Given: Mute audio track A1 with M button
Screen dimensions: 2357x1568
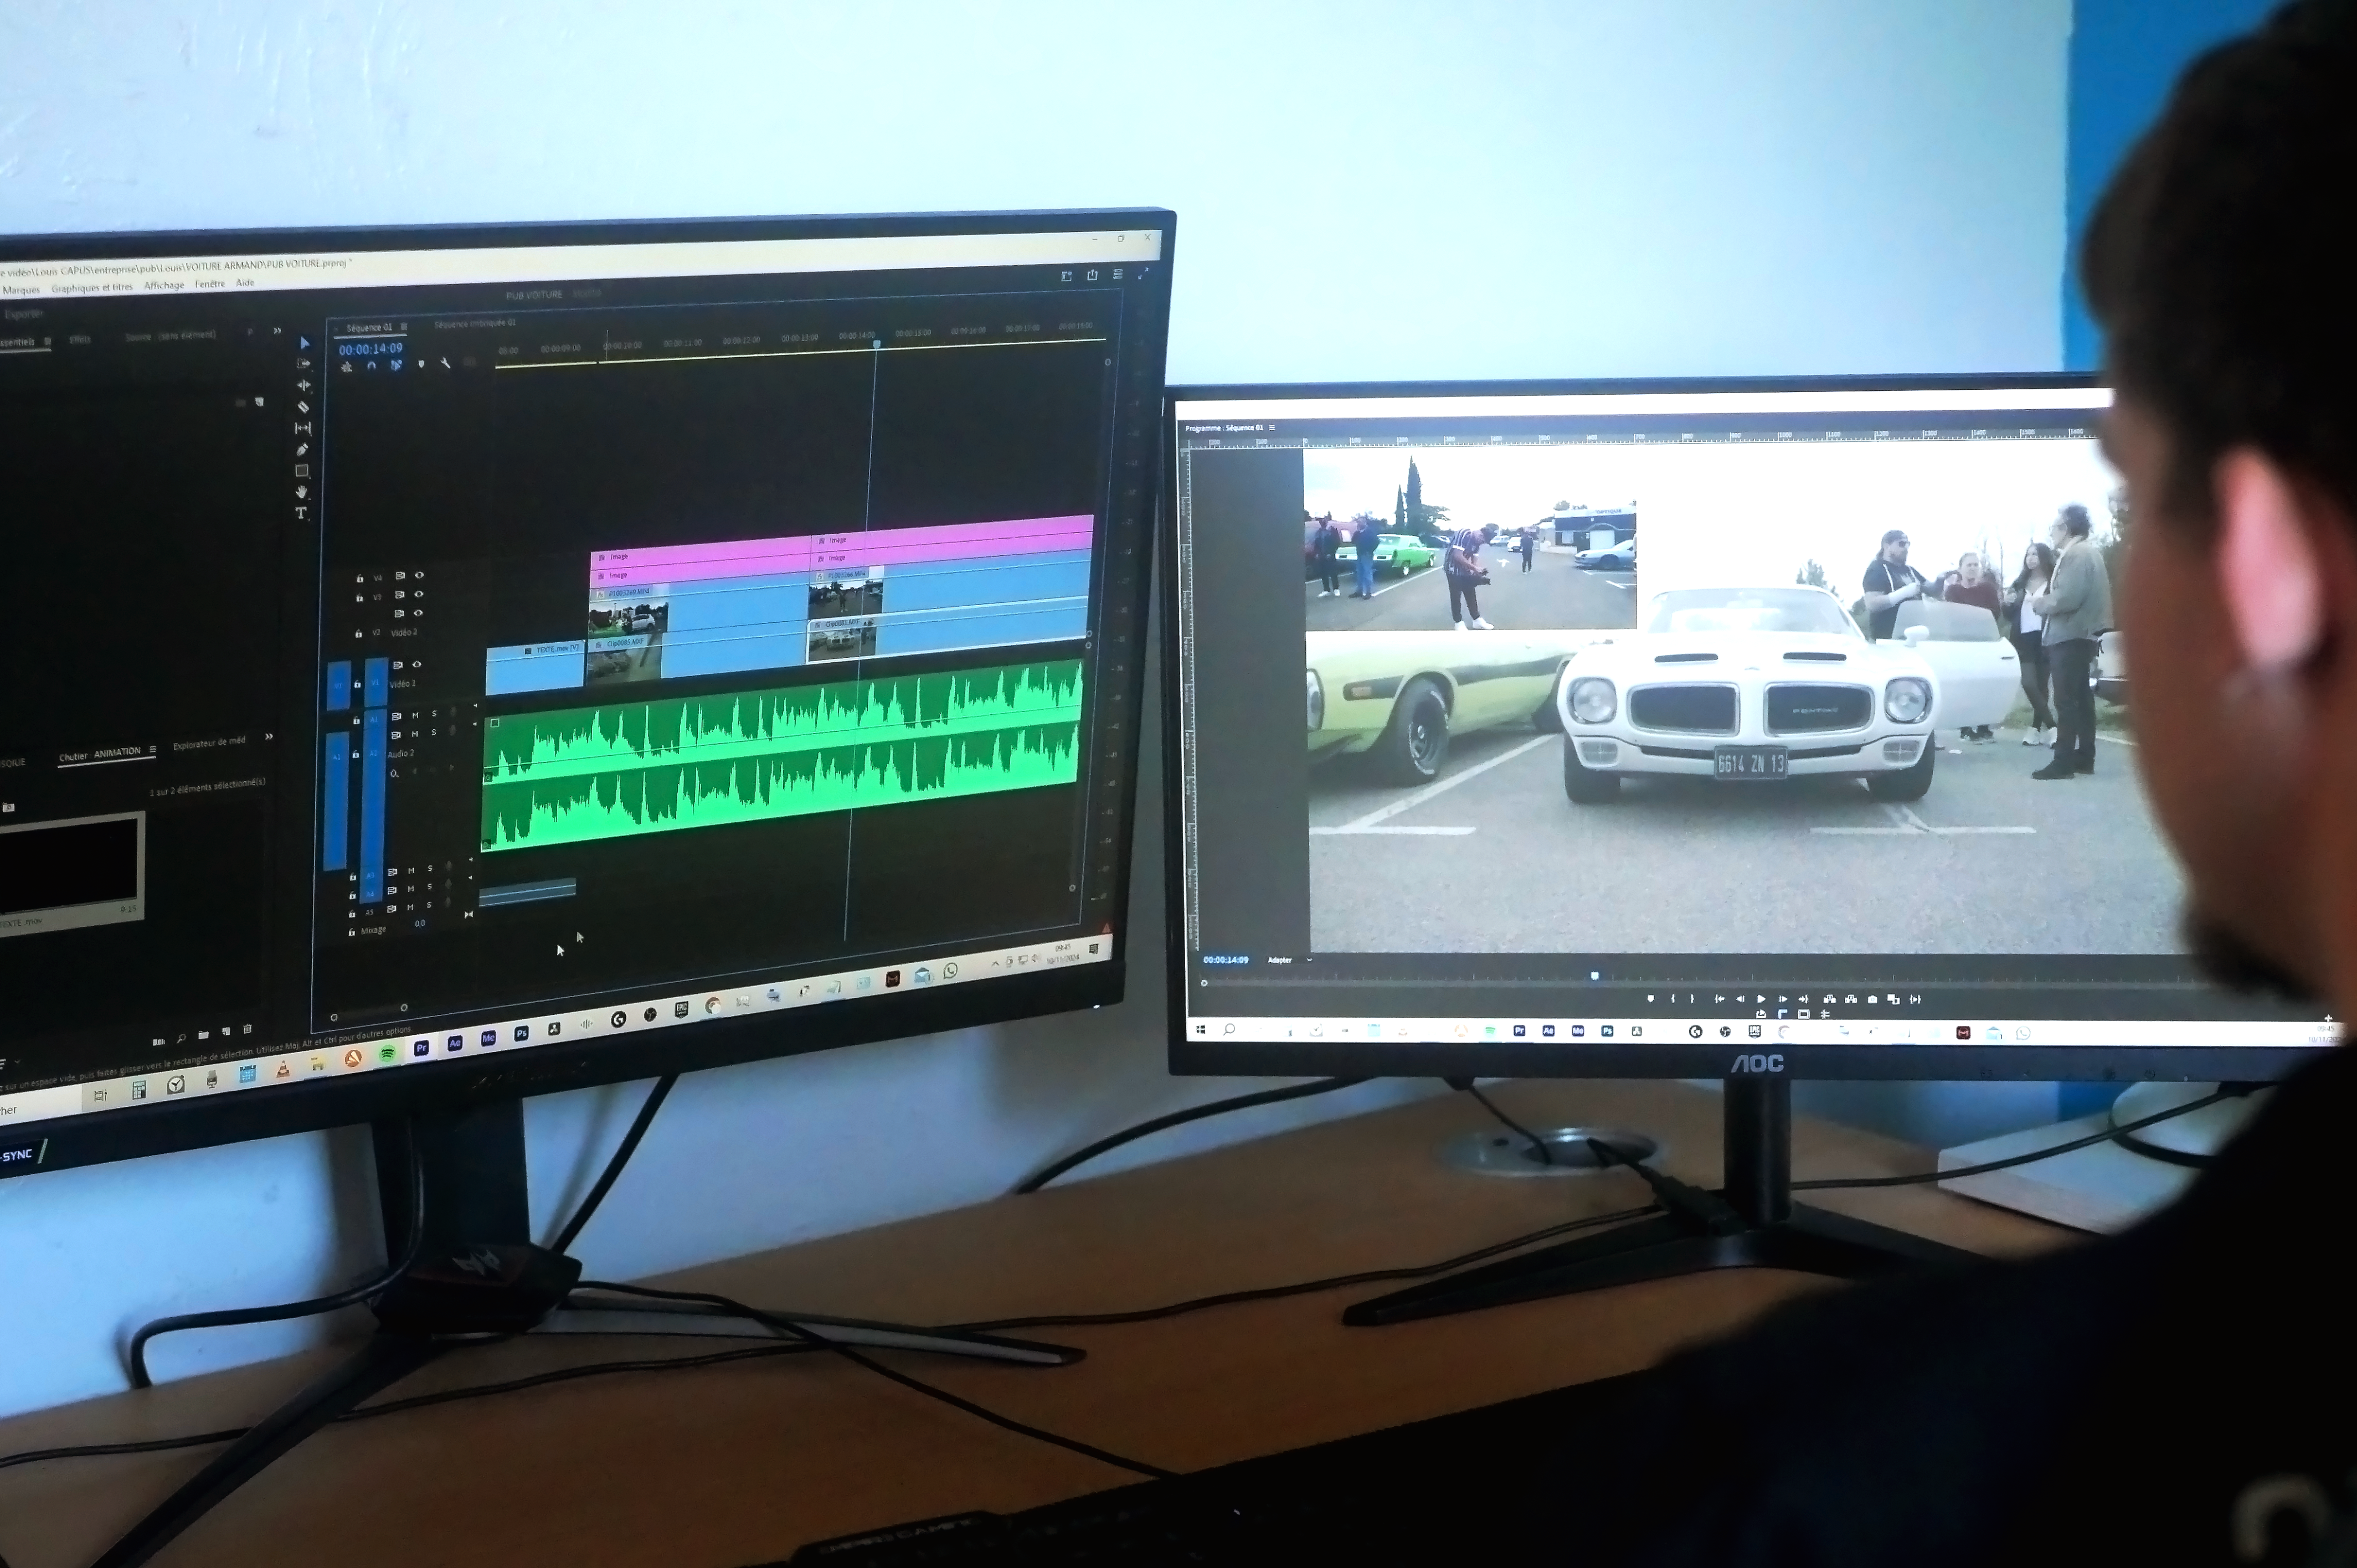Looking at the screenshot, I should [415, 715].
